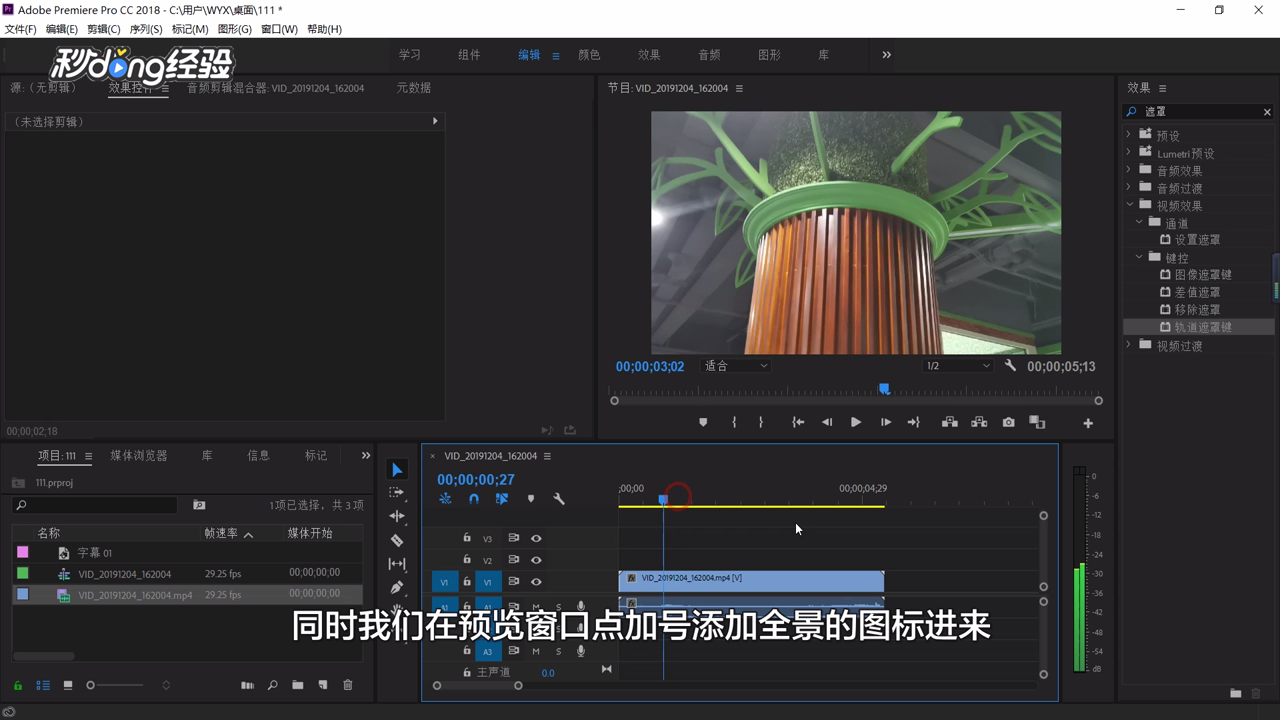Viewport: 1280px width, 720px height.
Task: Toggle V3 track lock
Action: (466, 538)
